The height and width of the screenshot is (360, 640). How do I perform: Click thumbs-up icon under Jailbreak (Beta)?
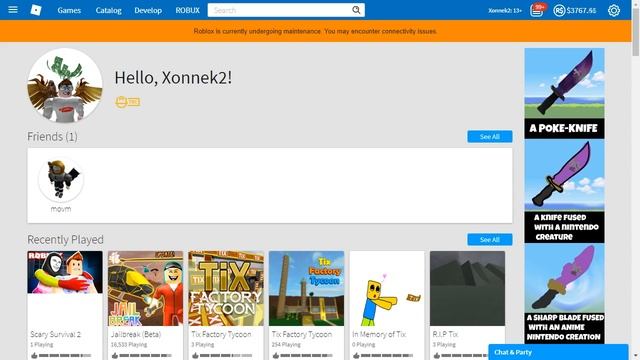click(x=115, y=356)
